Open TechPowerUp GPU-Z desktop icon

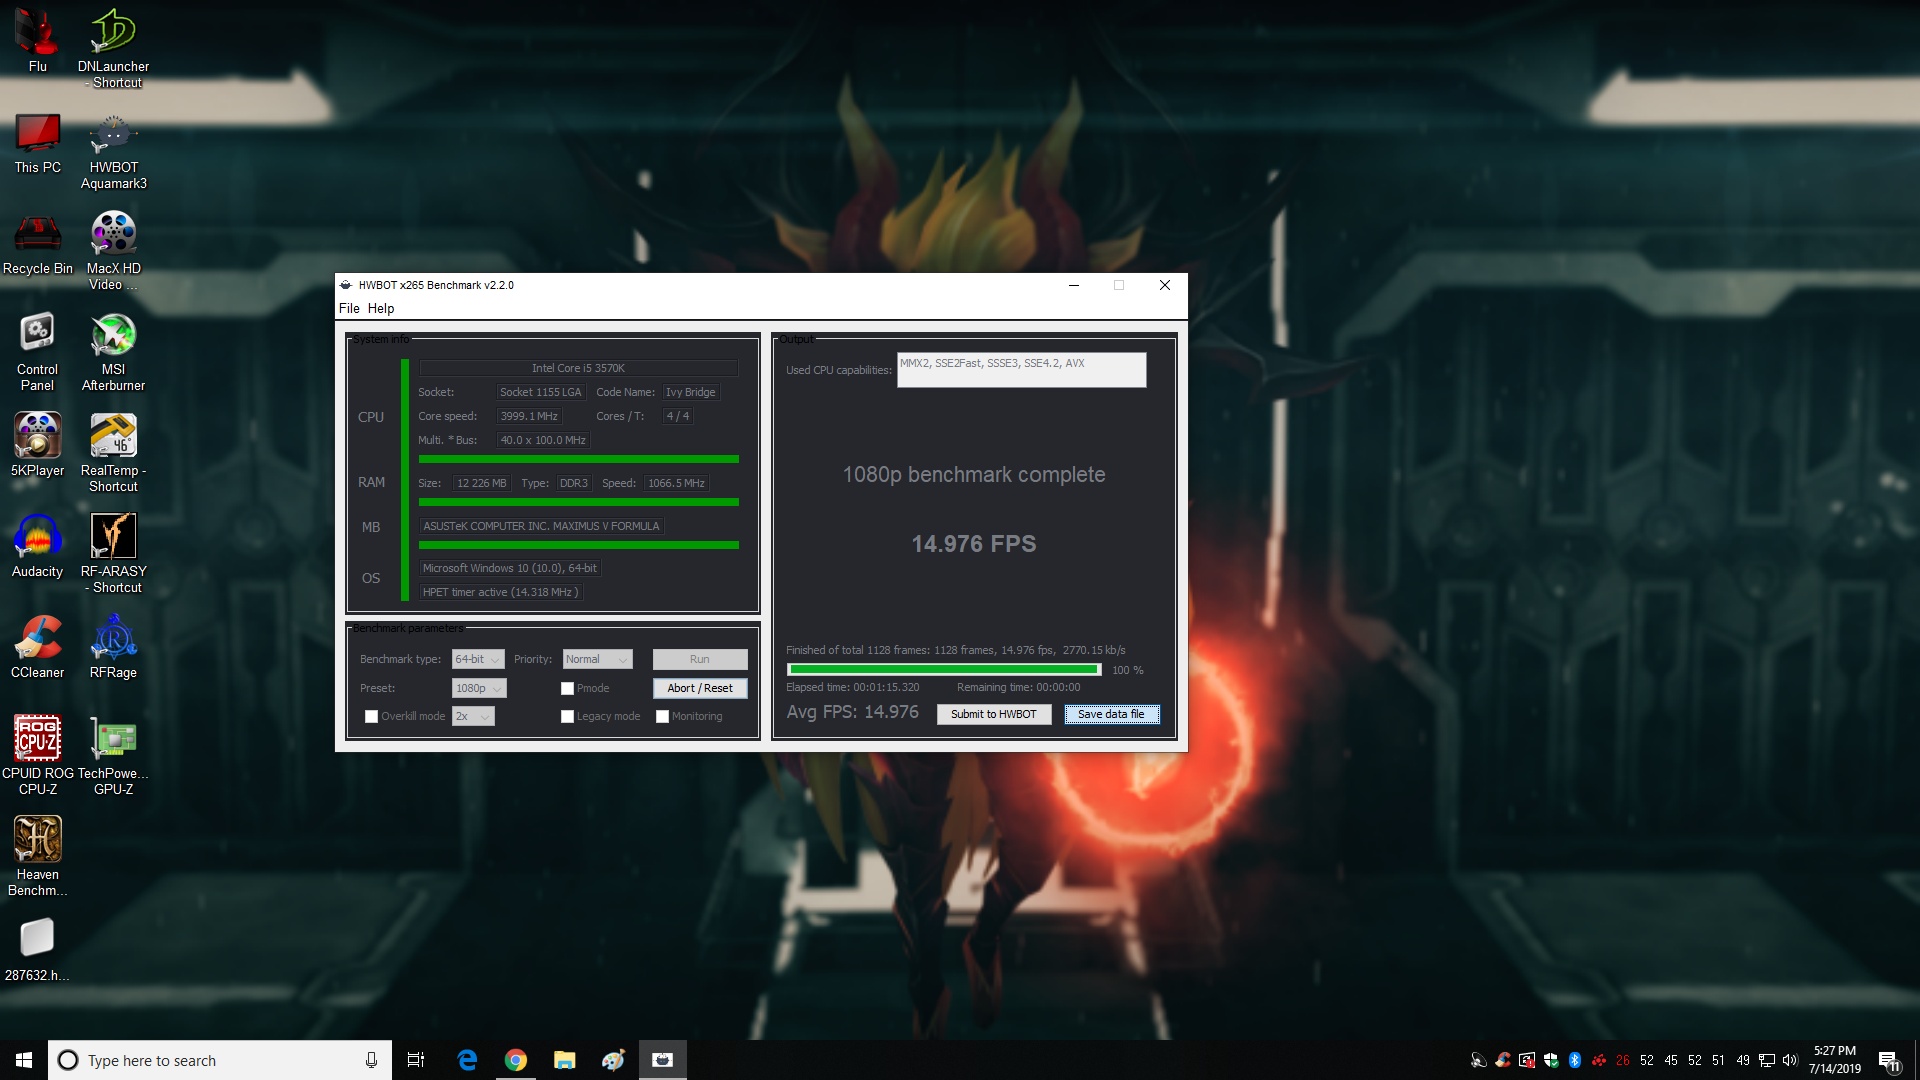coord(113,755)
